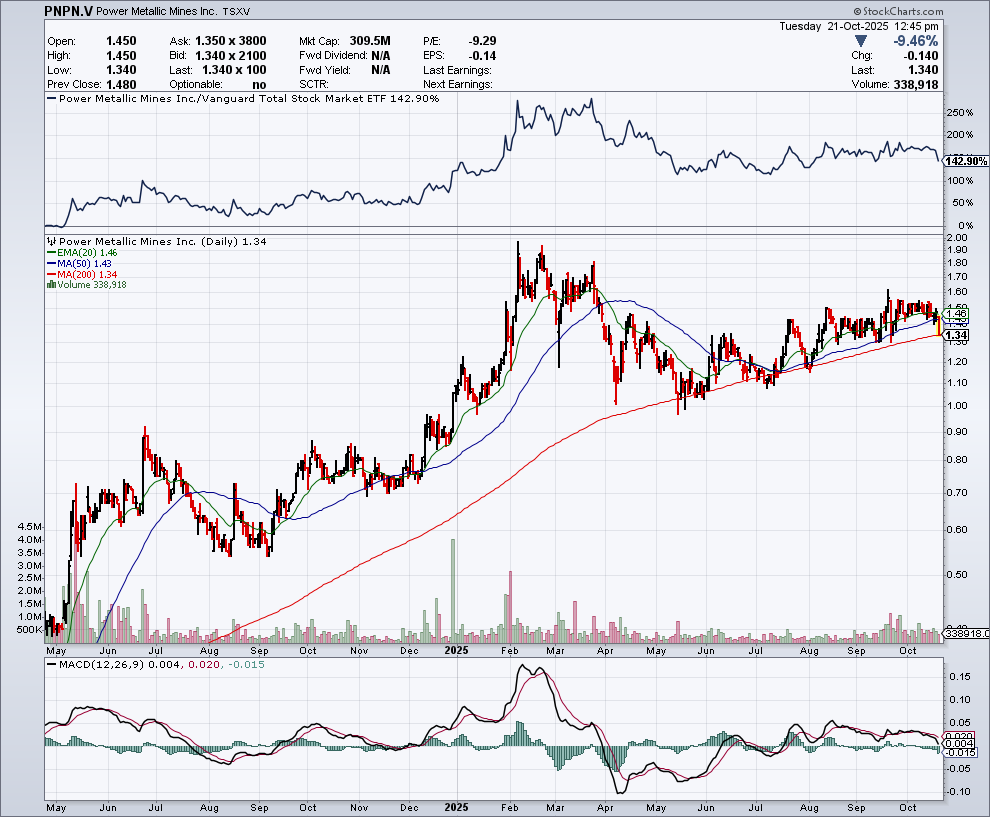Click the Feb label on bottom time axis
Image resolution: width=990 pixels, height=817 pixels.
point(510,805)
